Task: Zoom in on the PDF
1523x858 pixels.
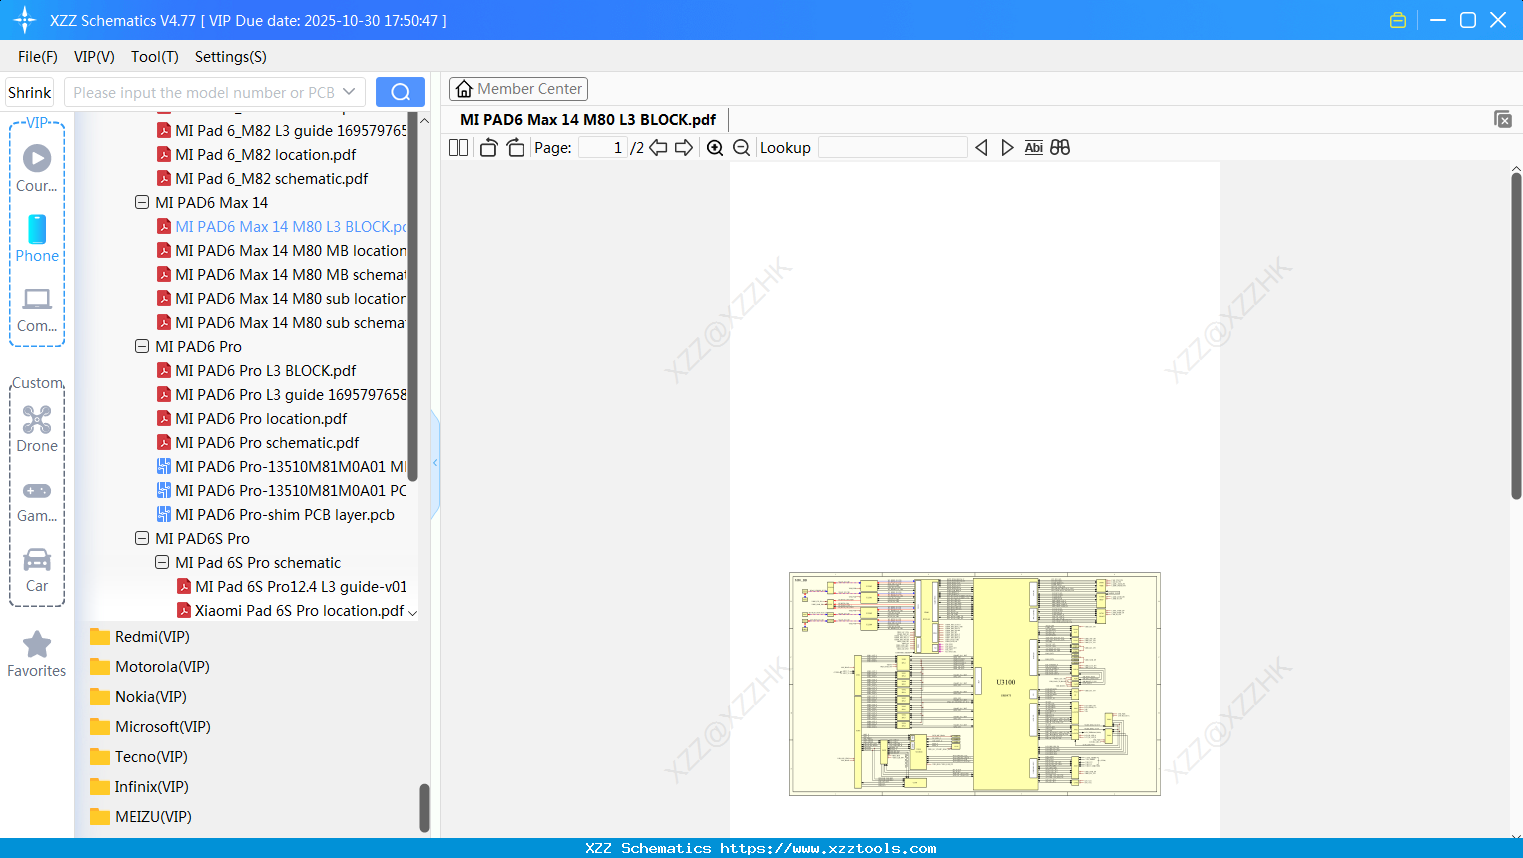Action: point(715,148)
